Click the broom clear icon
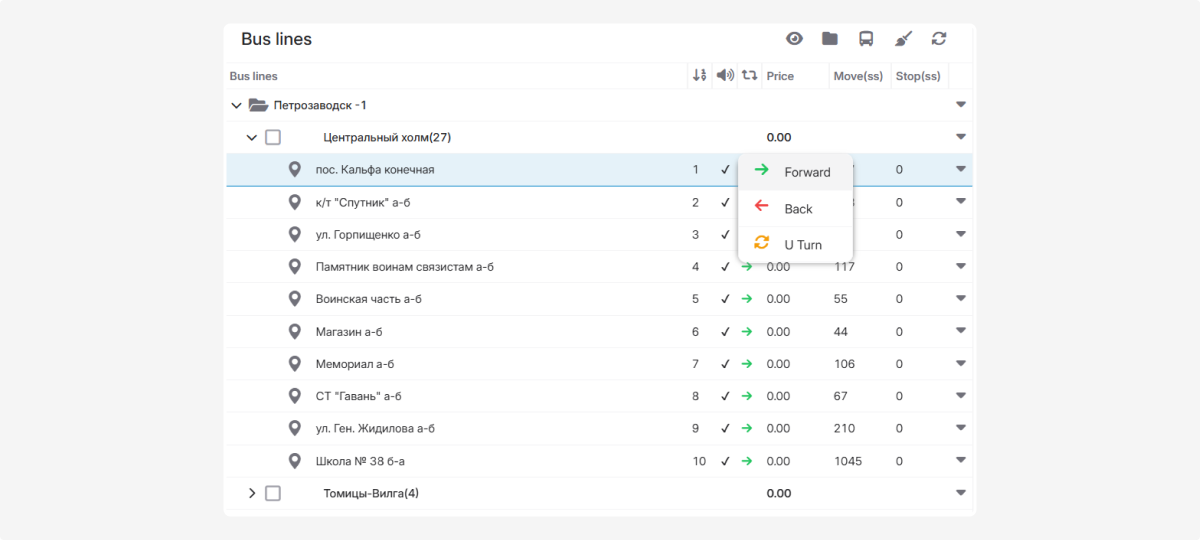Screen dimensions: 1200x540 click(902, 39)
